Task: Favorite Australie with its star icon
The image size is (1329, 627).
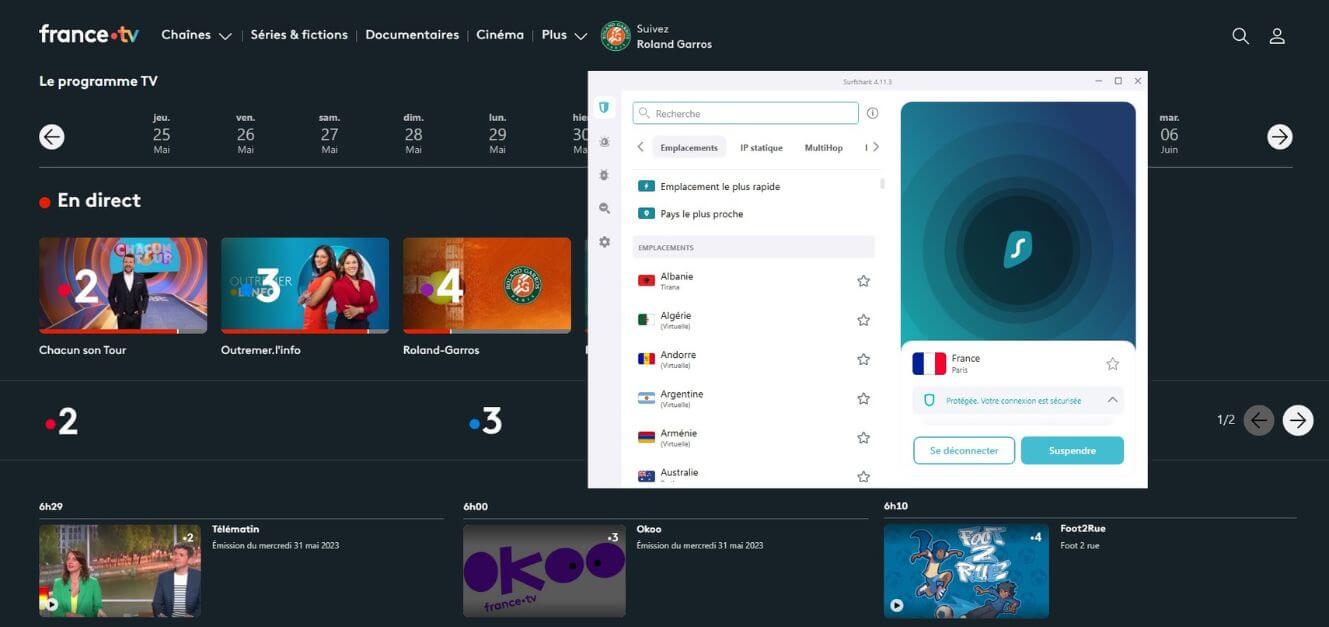Action: pyautogui.click(x=863, y=476)
